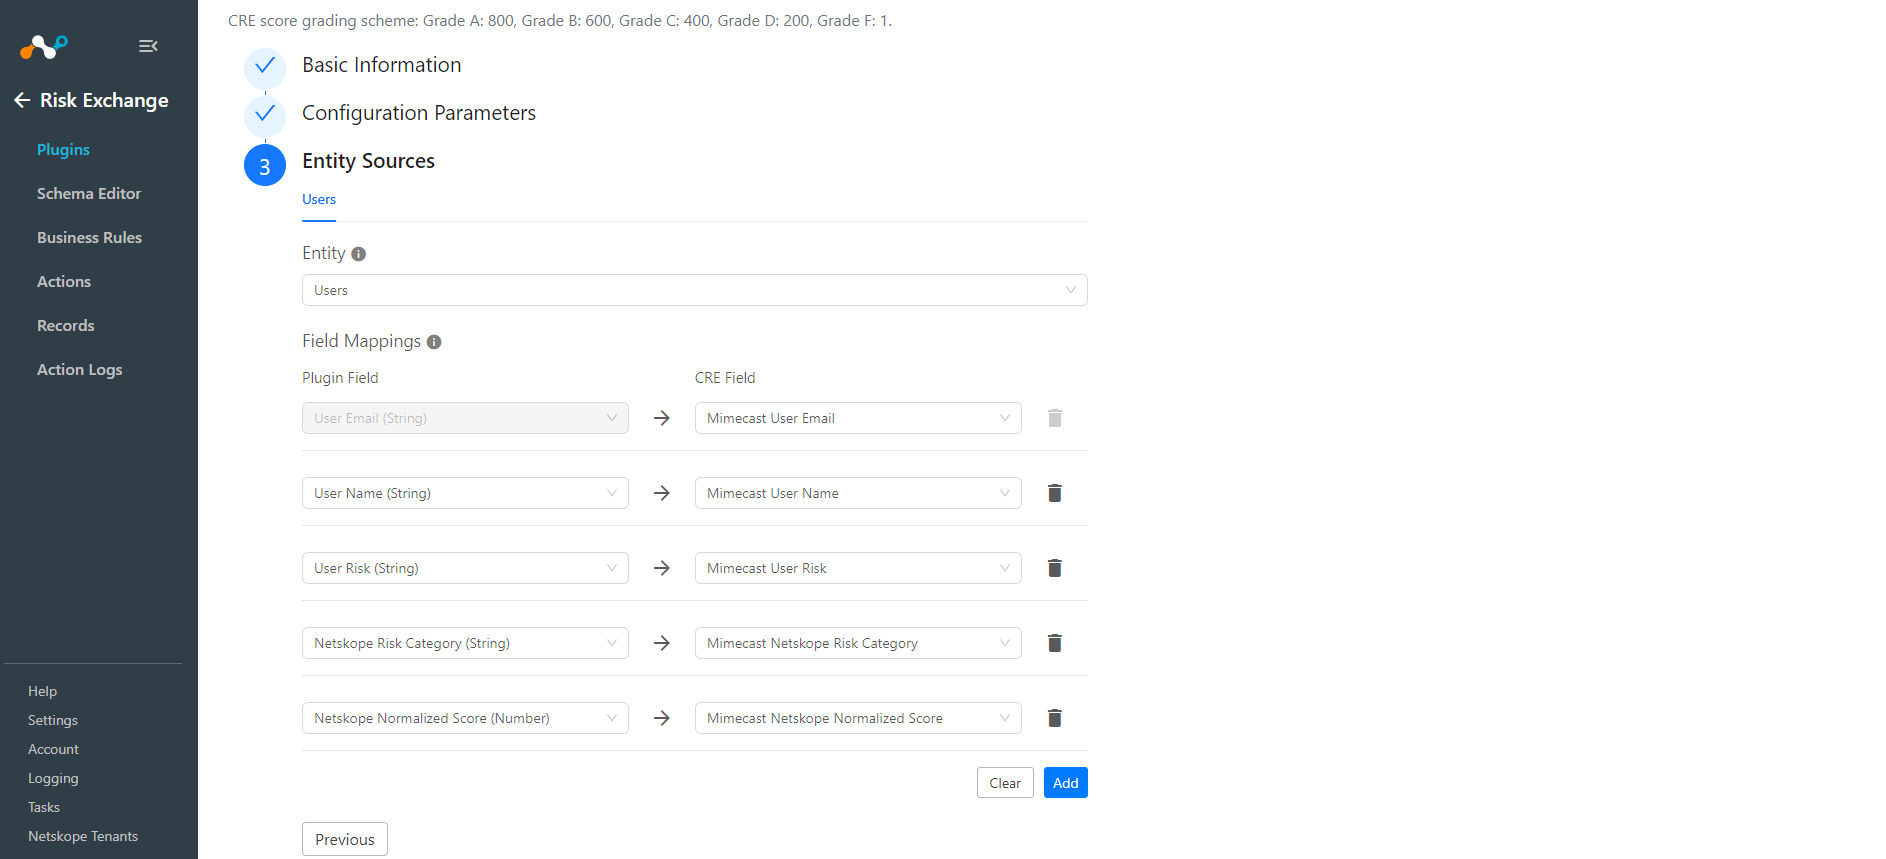Go back using Risk Exchange arrow
This screenshot has width=1886, height=859.
point(22,100)
